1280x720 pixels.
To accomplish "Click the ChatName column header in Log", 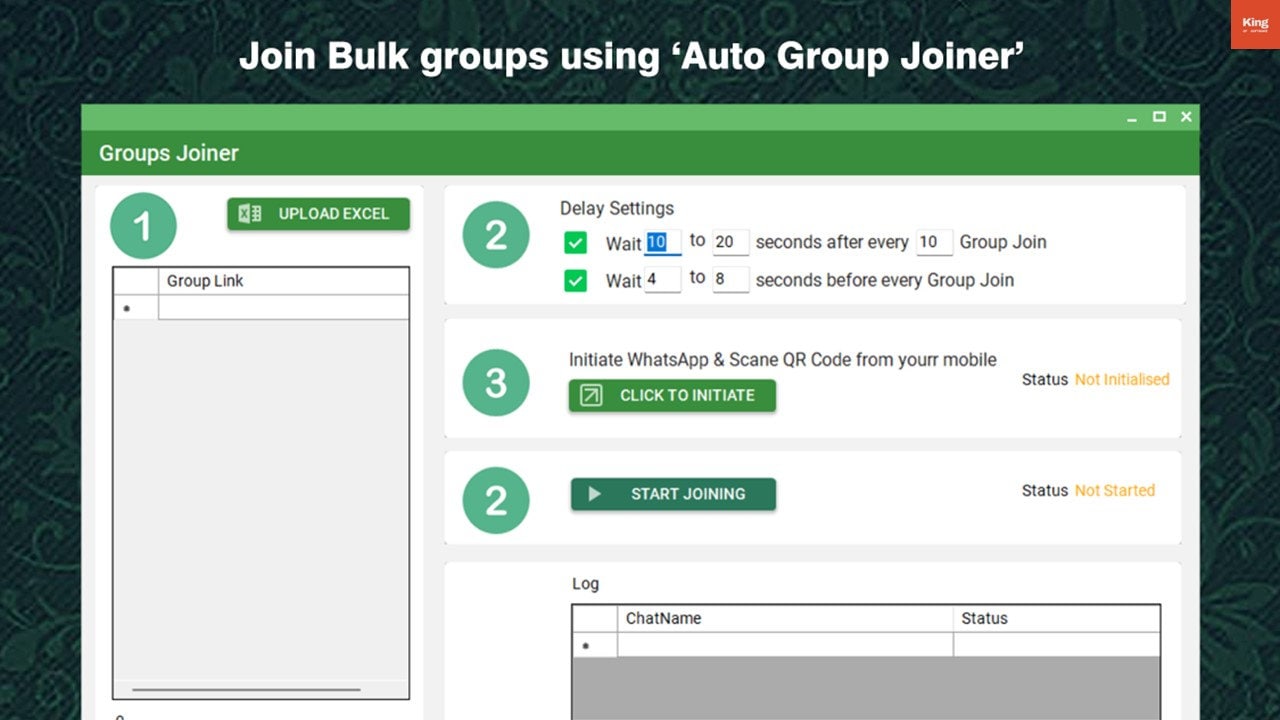I will coord(784,618).
